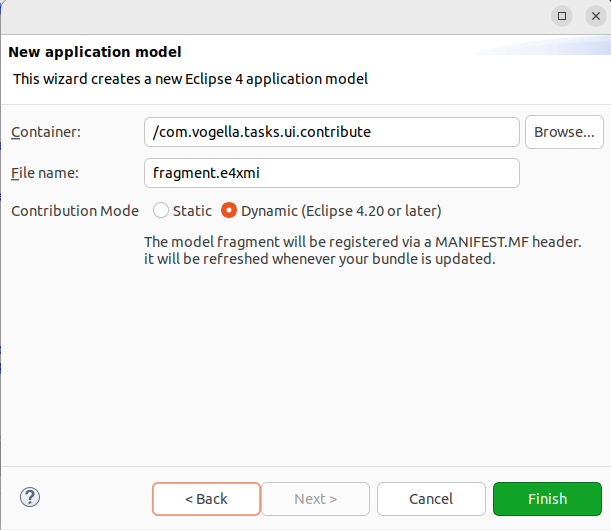
Task: Select Dynamic (Eclipse 4.20 or later) mode
Action: point(331,211)
